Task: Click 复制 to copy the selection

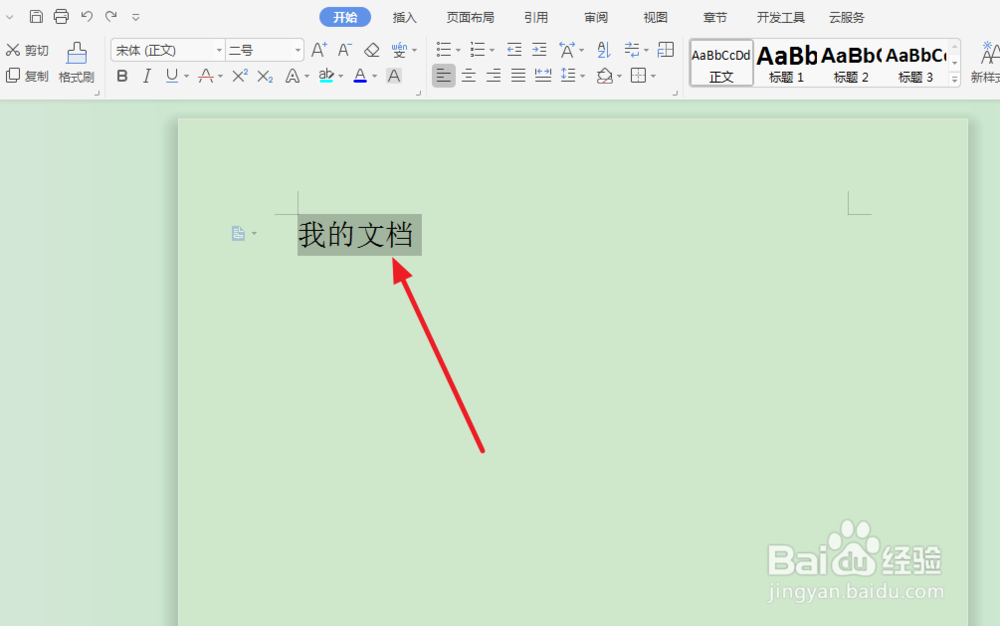Action: (x=27, y=76)
